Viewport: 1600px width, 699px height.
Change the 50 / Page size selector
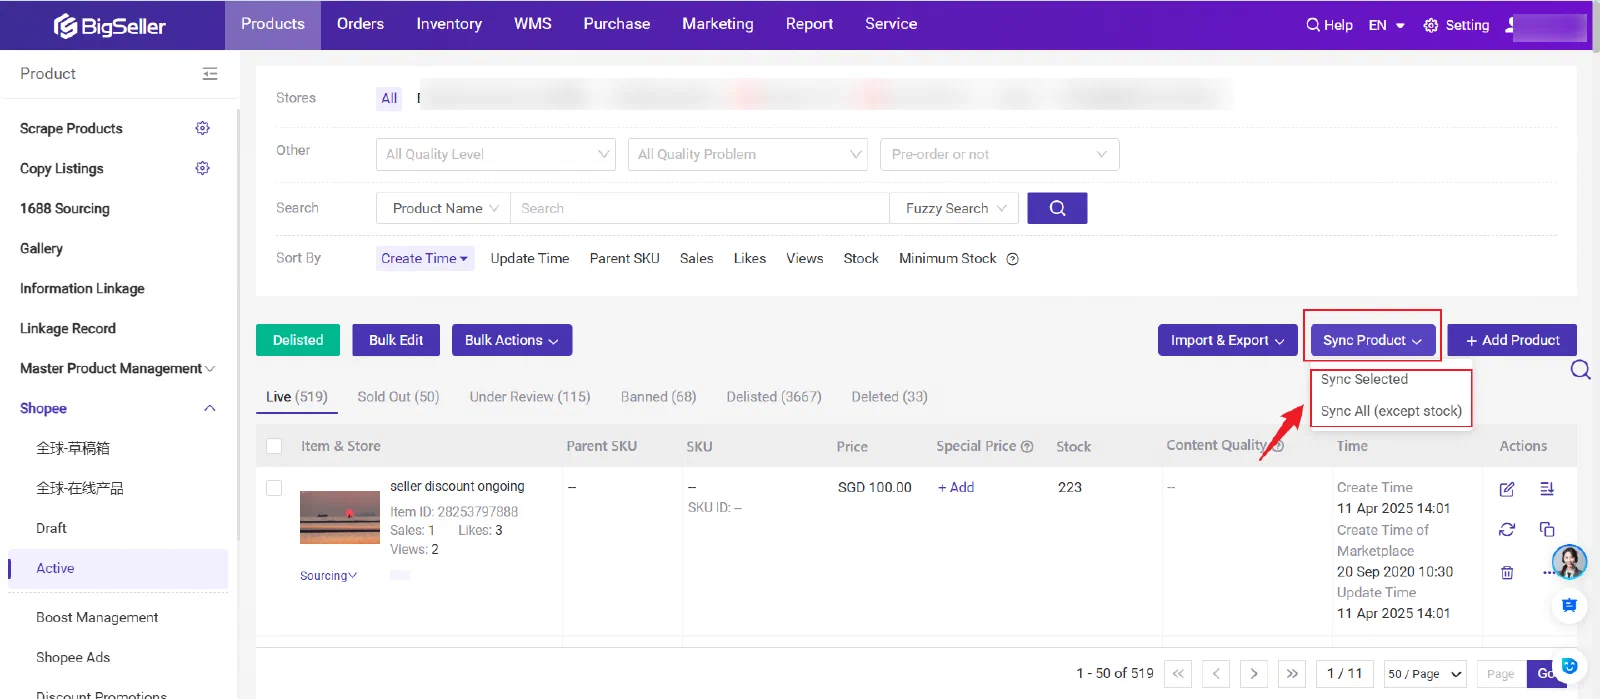1425,674
